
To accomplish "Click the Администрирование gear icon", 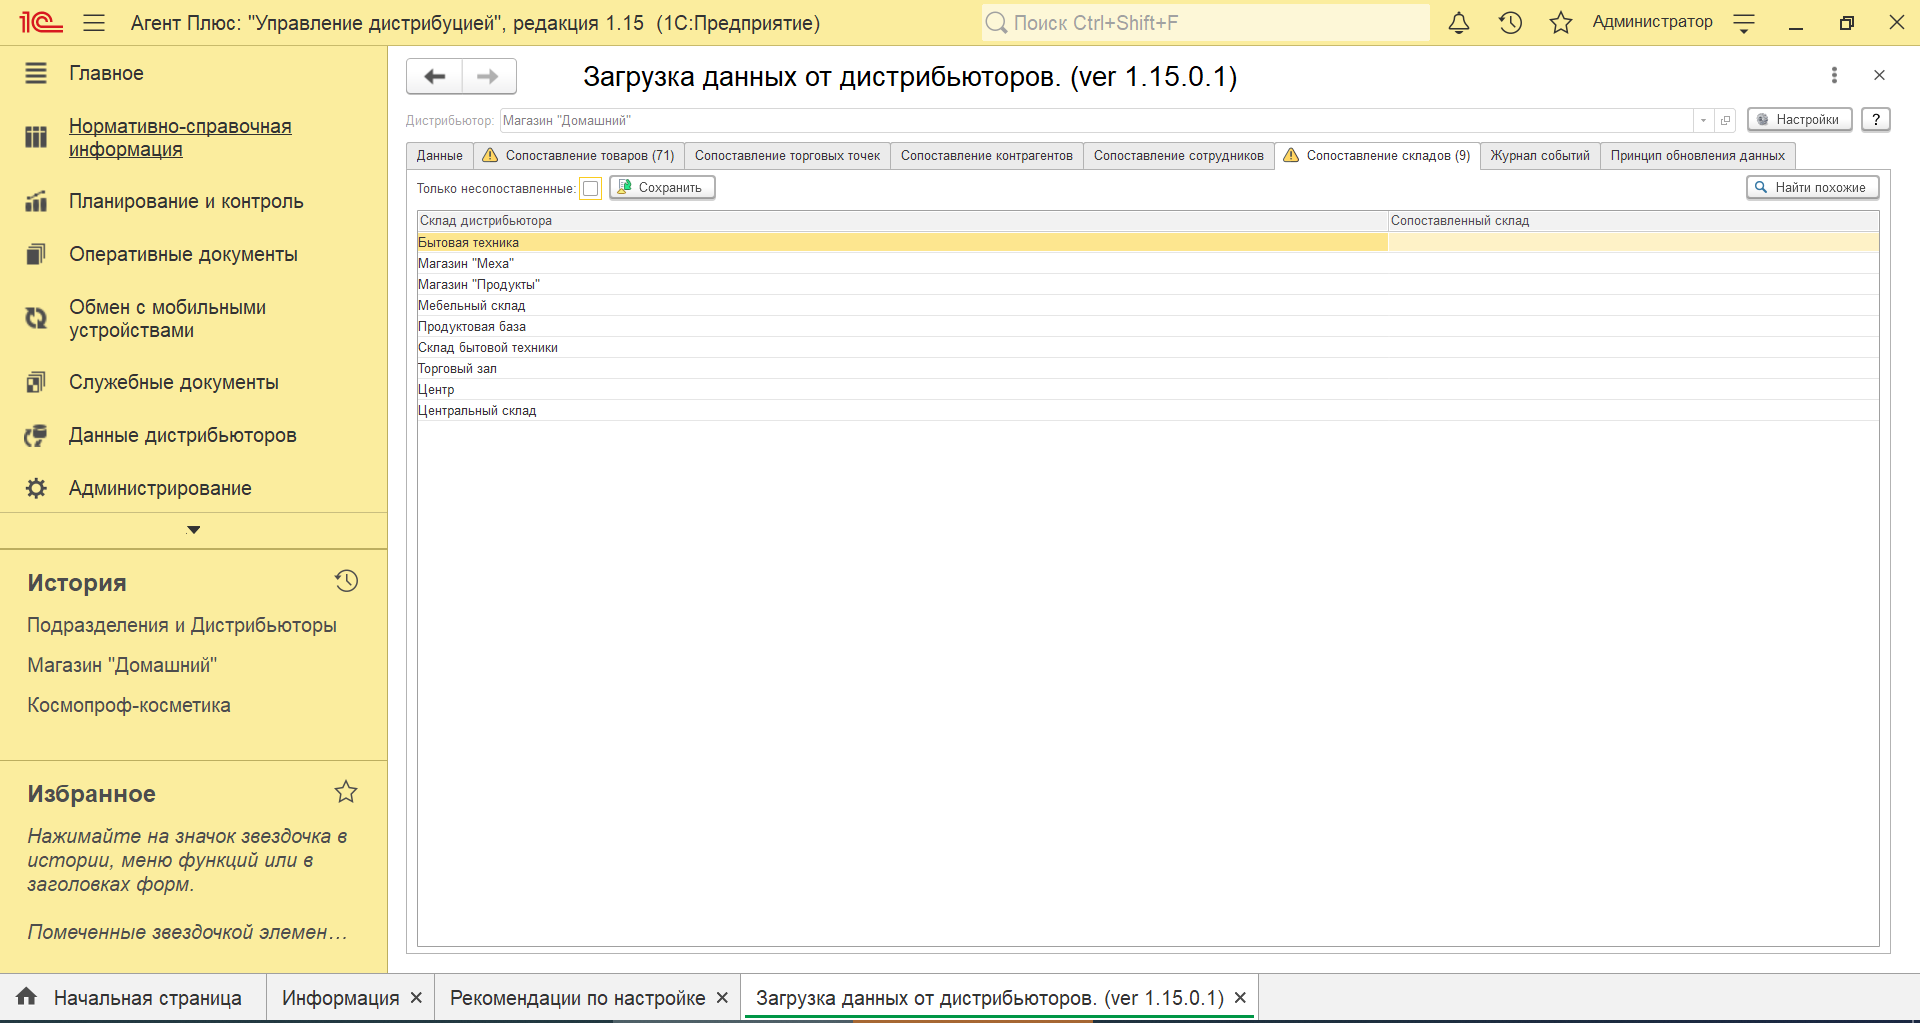I will pos(36,488).
